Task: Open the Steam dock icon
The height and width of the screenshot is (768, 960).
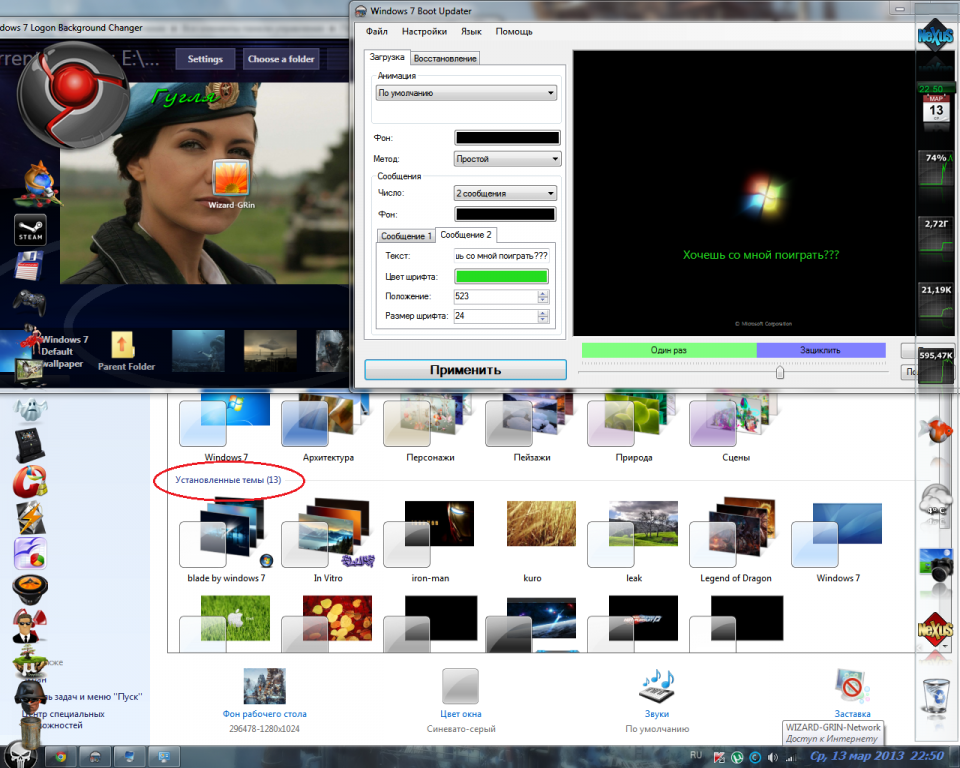Action: (29, 229)
